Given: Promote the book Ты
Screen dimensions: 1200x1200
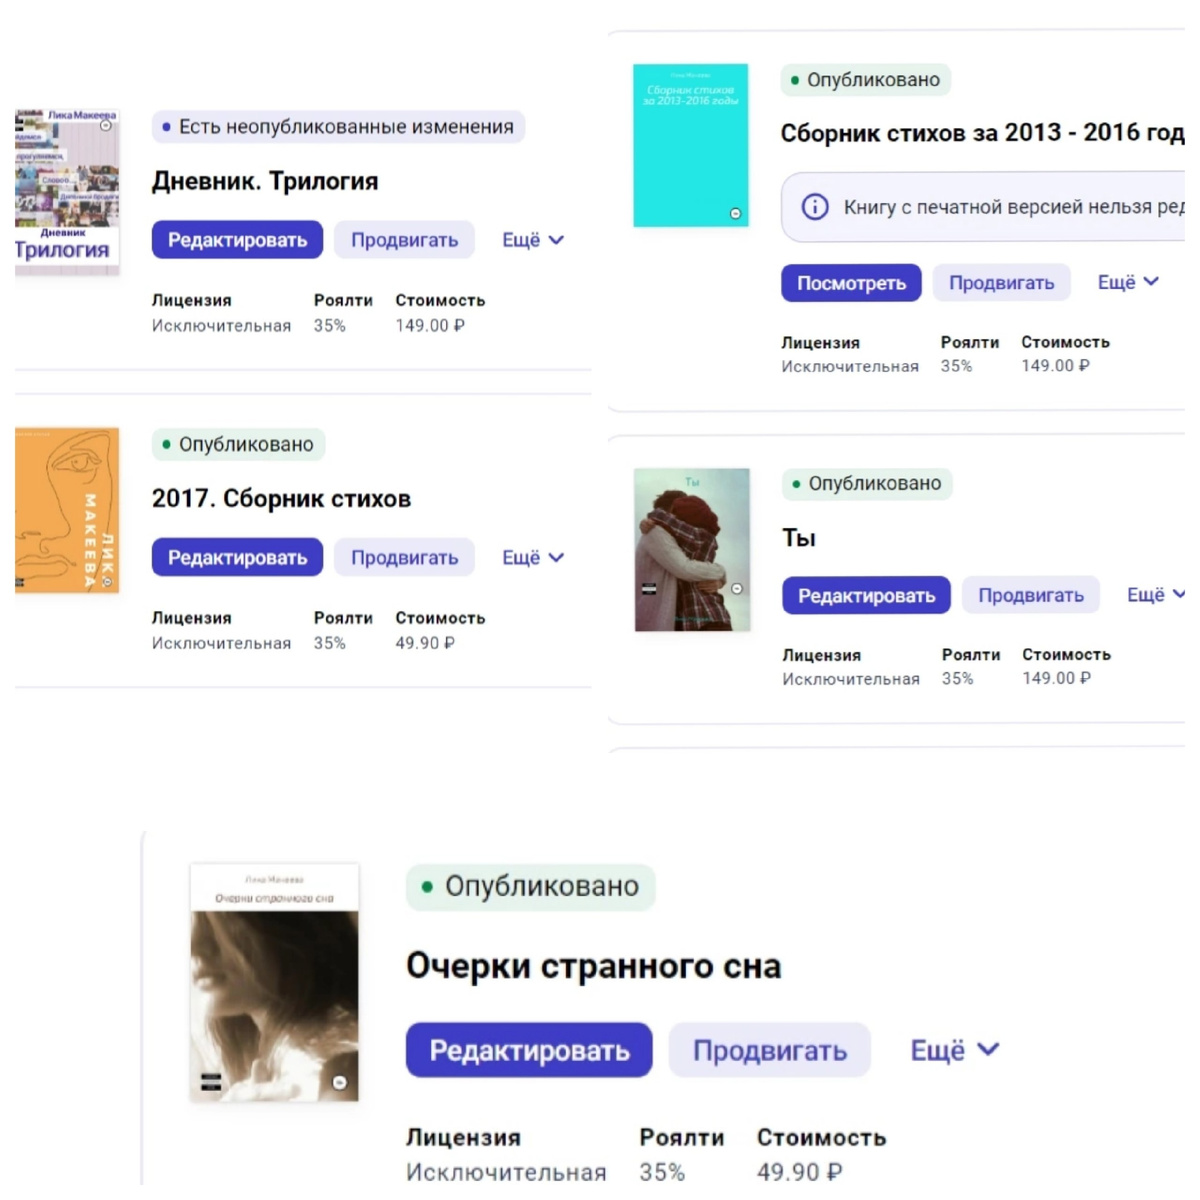Looking at the screenshot, I should (1031, 594).
